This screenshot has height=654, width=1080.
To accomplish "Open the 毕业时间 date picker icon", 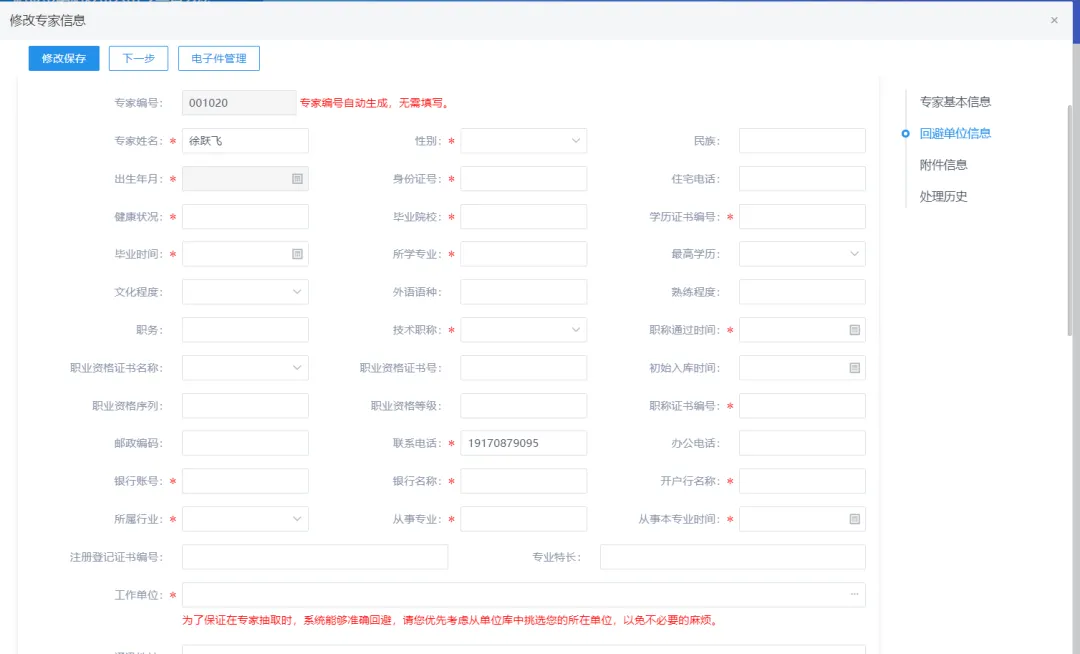I will [x=297, y=254].
